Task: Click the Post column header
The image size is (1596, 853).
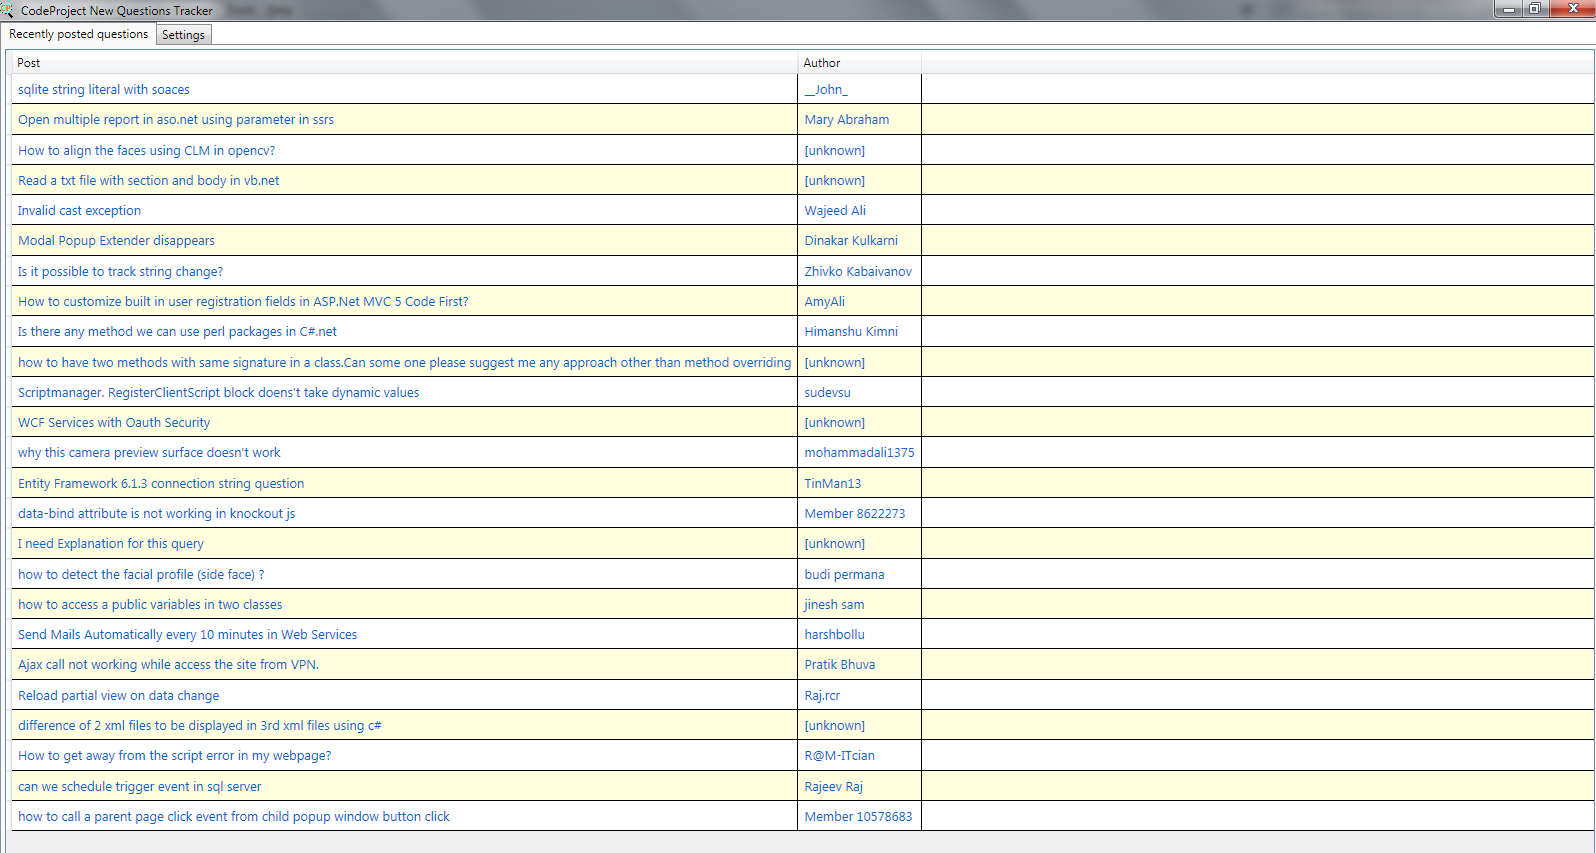Action: click(404, 63)
